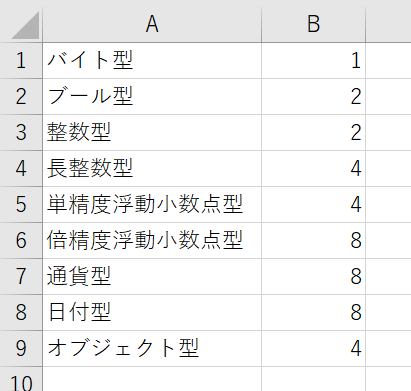This screenshot has height=391, width=411.
Task: Click cell containing ブール型
Action: click(152, 96)
